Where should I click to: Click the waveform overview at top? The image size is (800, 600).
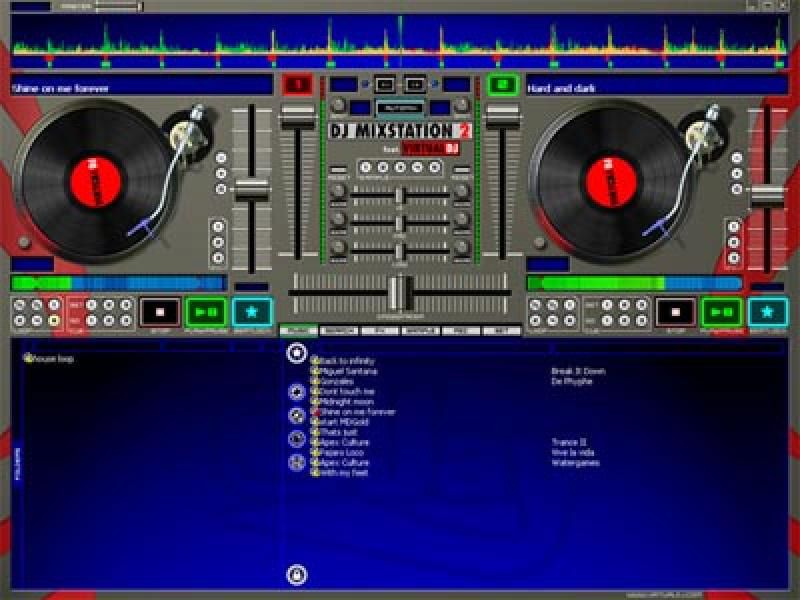click(x=400, y=42)
